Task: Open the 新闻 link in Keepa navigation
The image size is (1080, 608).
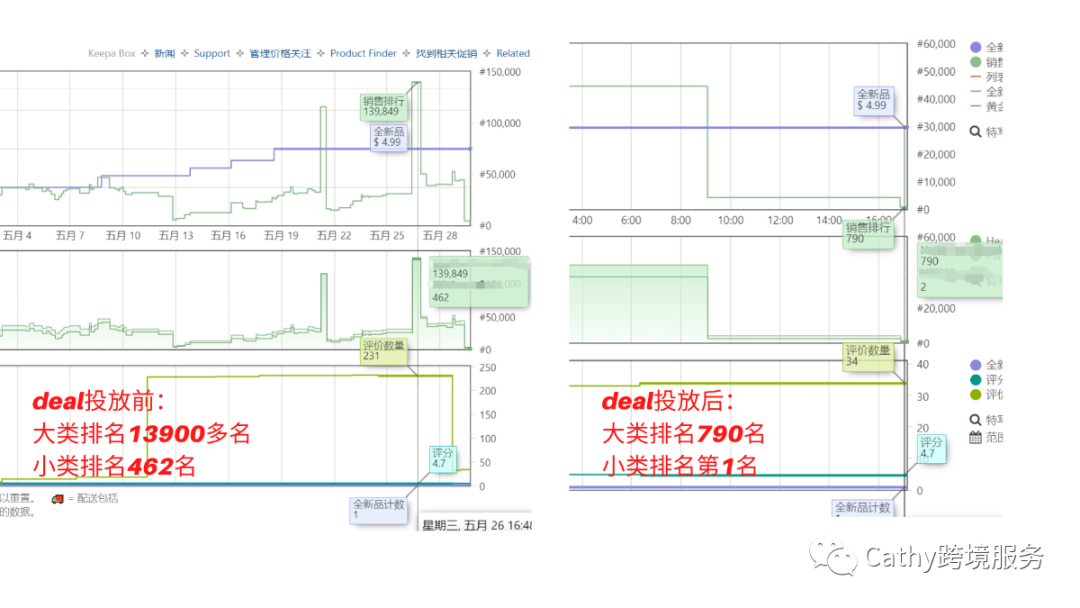Action: click(x=165, y=53)
